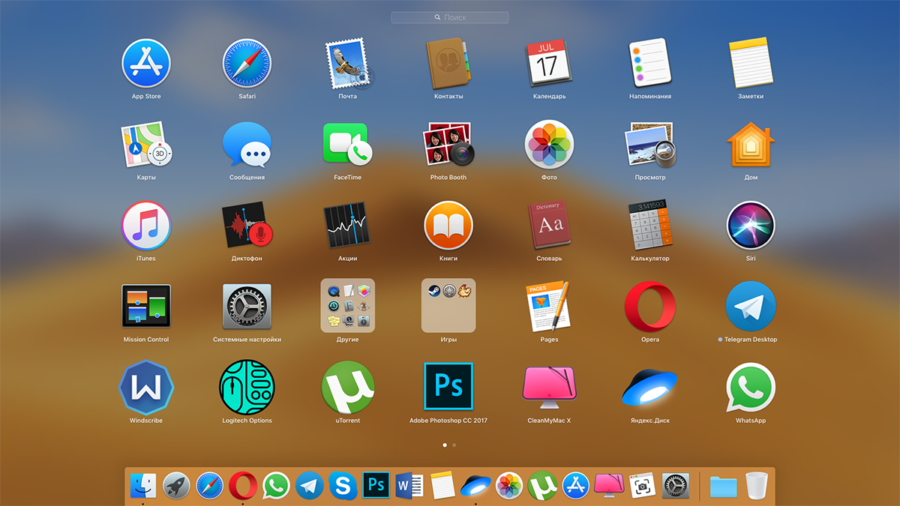Launch Mission Control
The width and height of the screenshot is (900, 506).
(146, 307)
